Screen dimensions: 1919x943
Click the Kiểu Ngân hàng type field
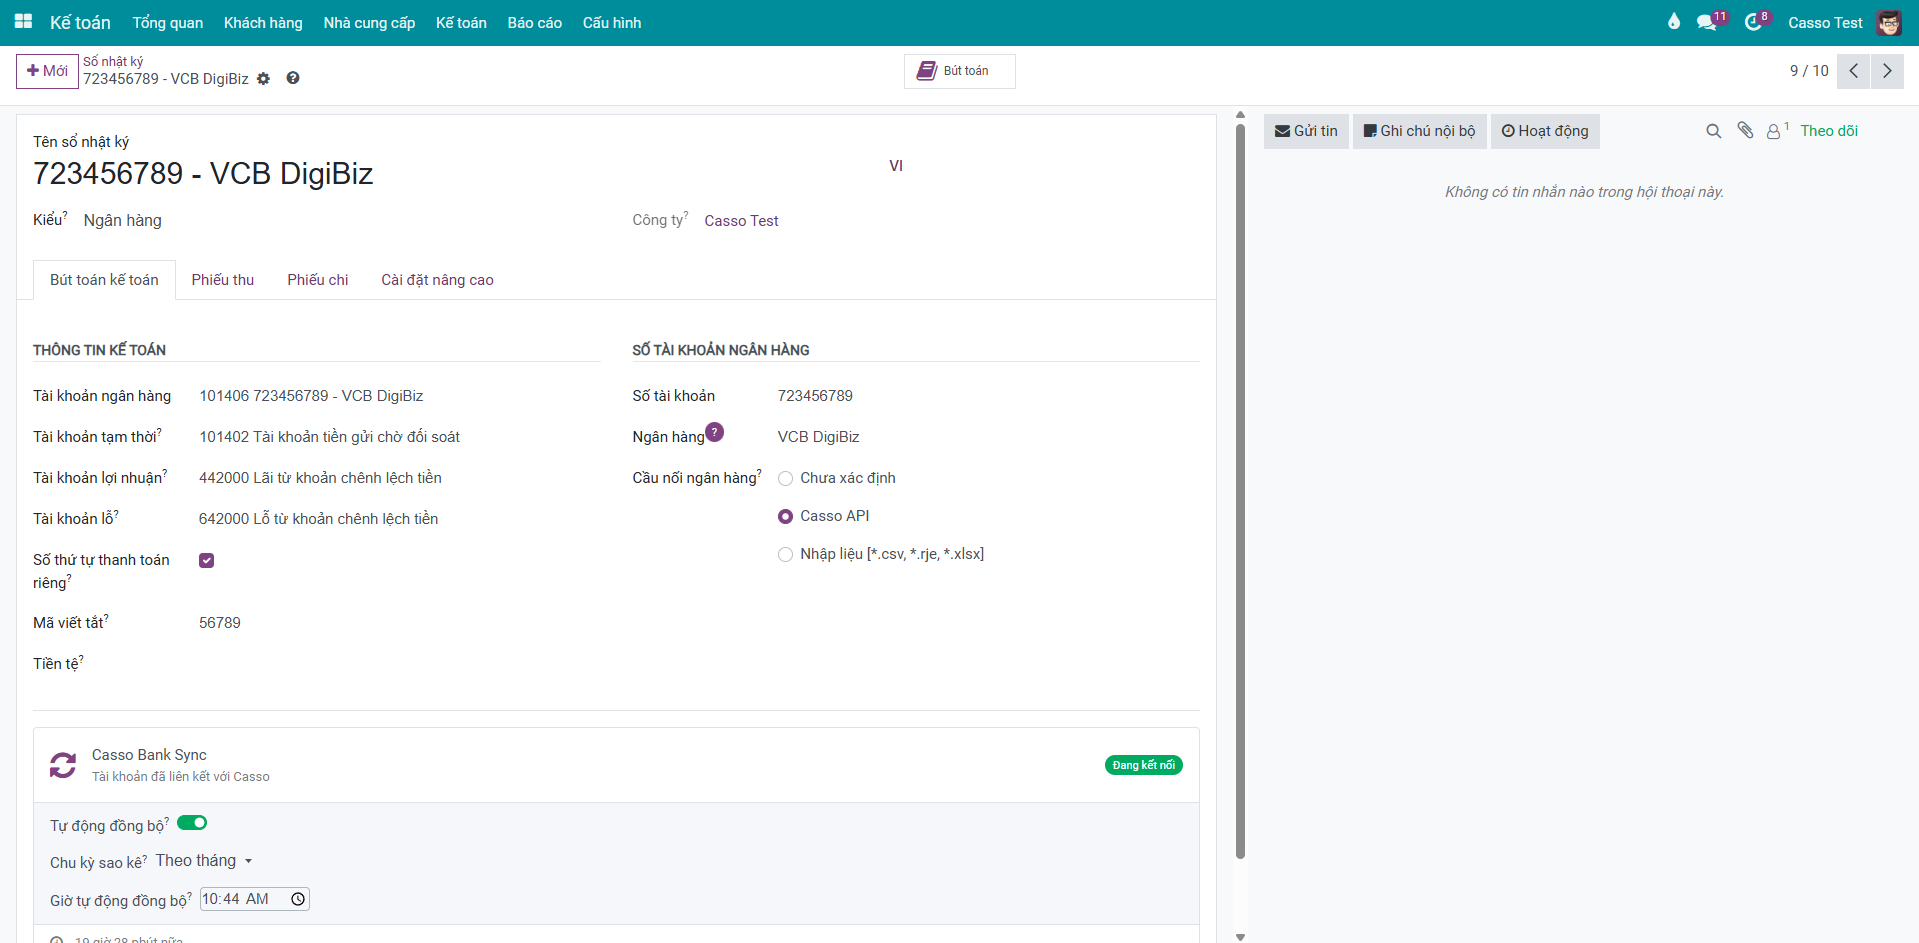coord(123,220)
